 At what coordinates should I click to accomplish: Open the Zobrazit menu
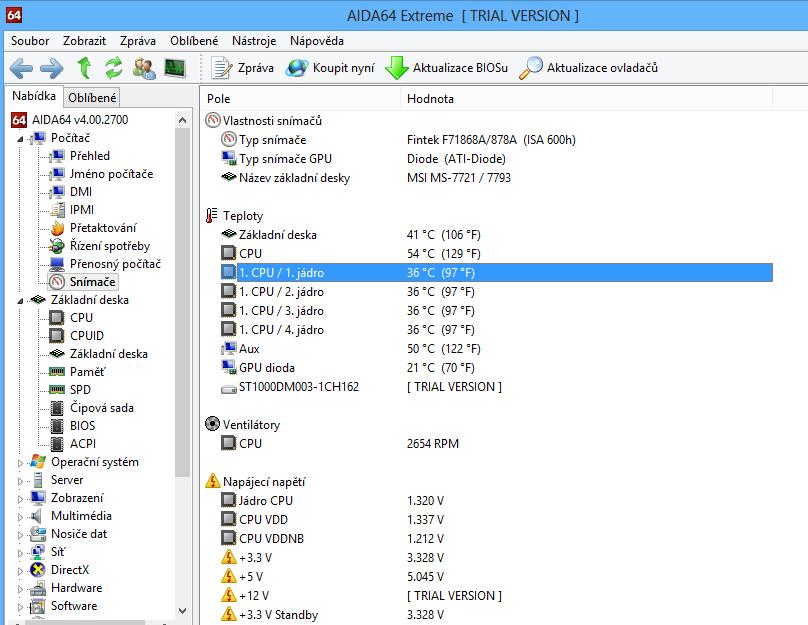[85, 41]
